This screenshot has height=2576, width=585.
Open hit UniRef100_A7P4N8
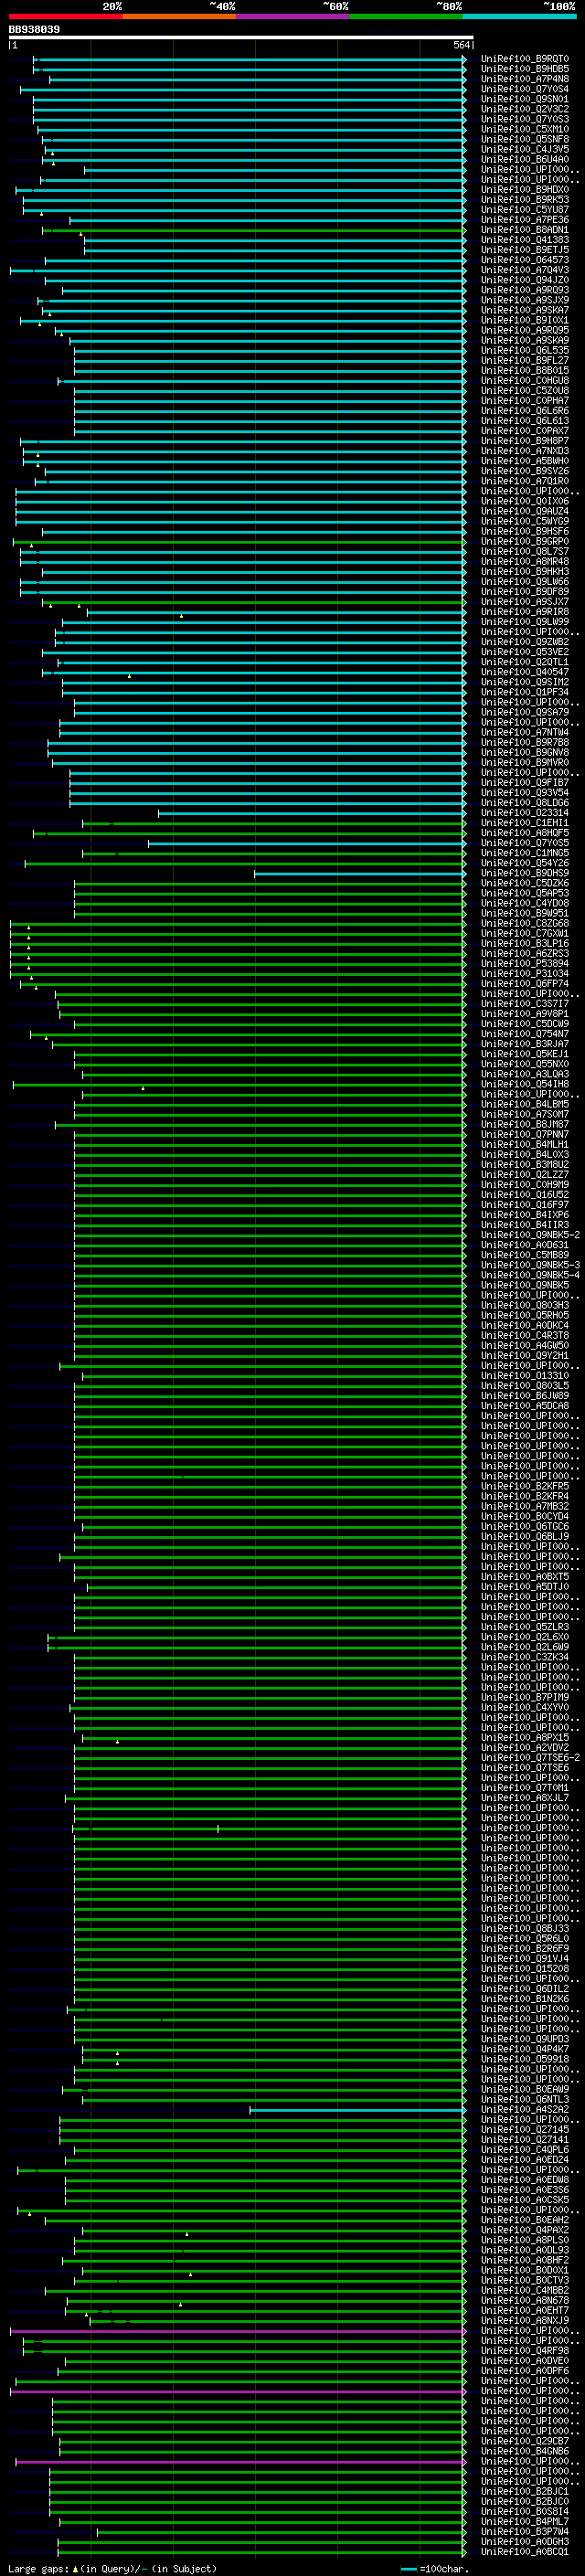coord(525,79)
